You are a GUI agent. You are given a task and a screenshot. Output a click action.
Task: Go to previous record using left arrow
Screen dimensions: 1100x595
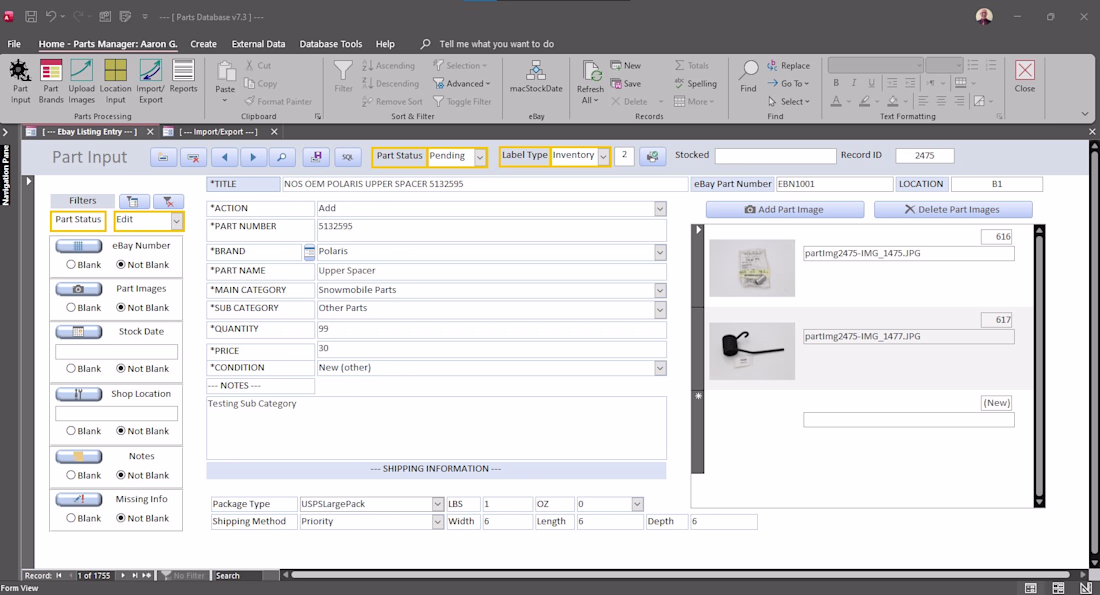(224, 157)
